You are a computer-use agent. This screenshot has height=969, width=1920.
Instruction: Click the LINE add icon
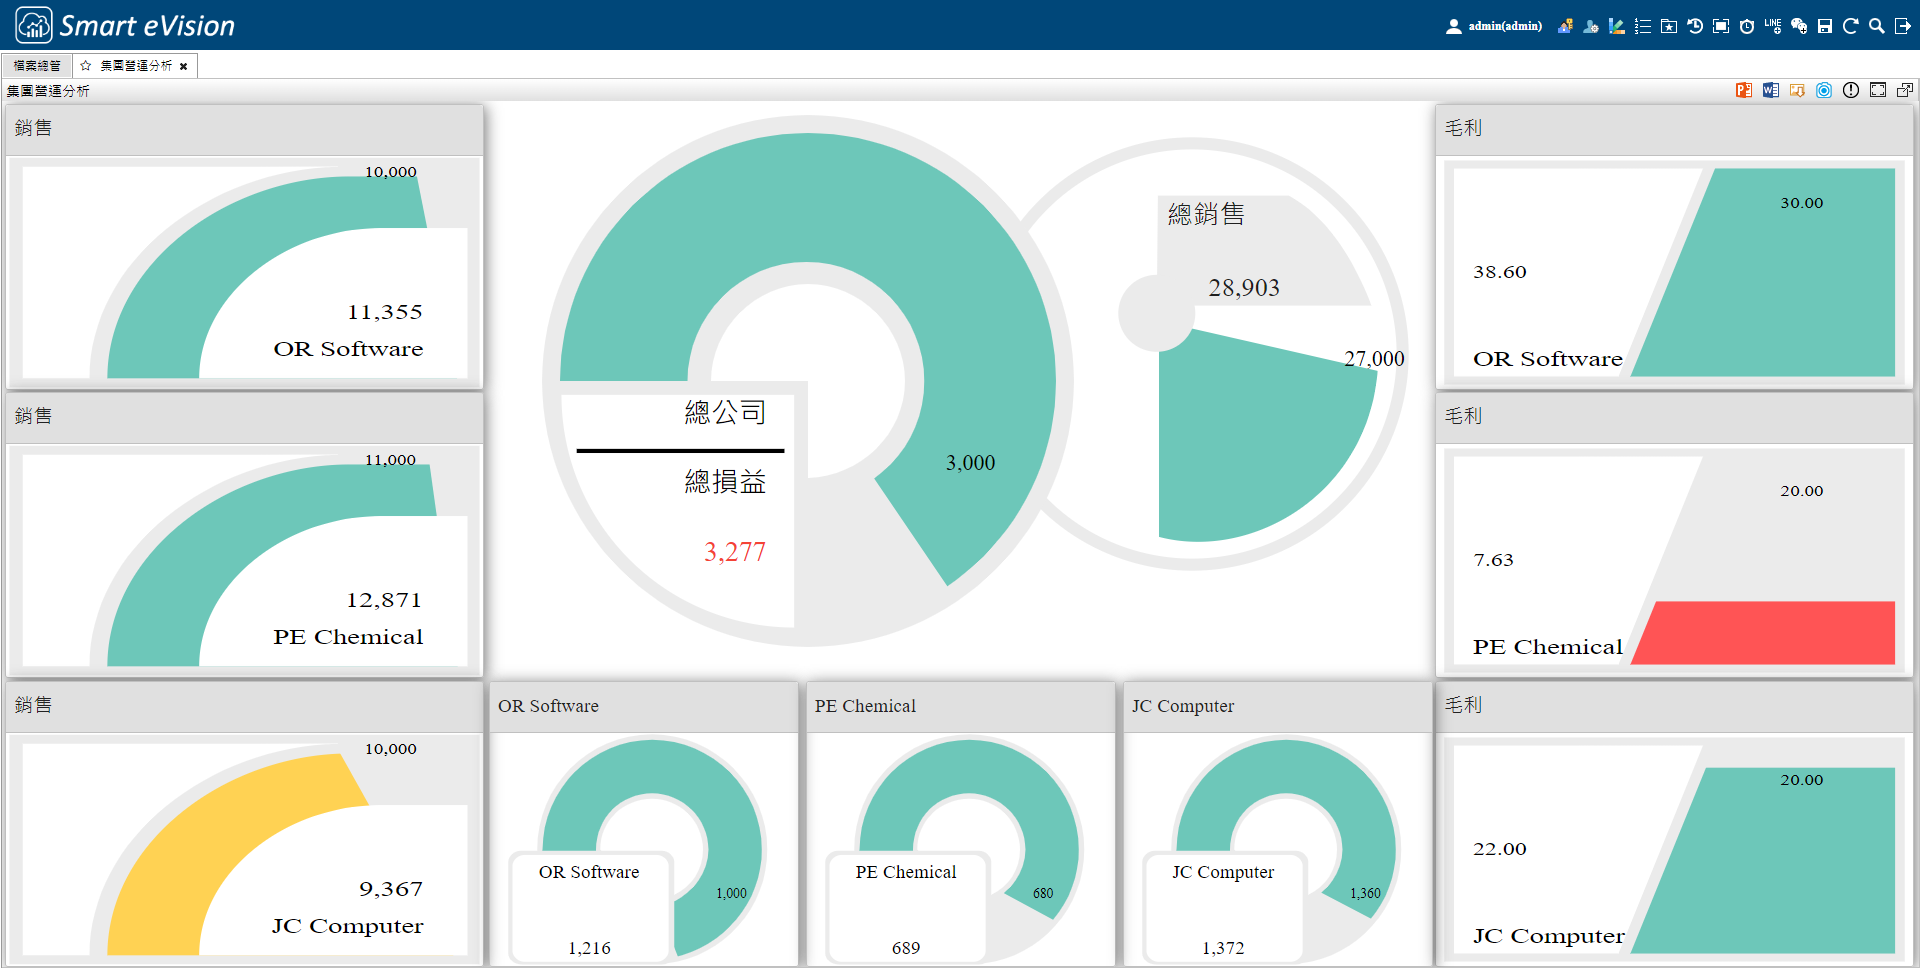(1773, 26)
